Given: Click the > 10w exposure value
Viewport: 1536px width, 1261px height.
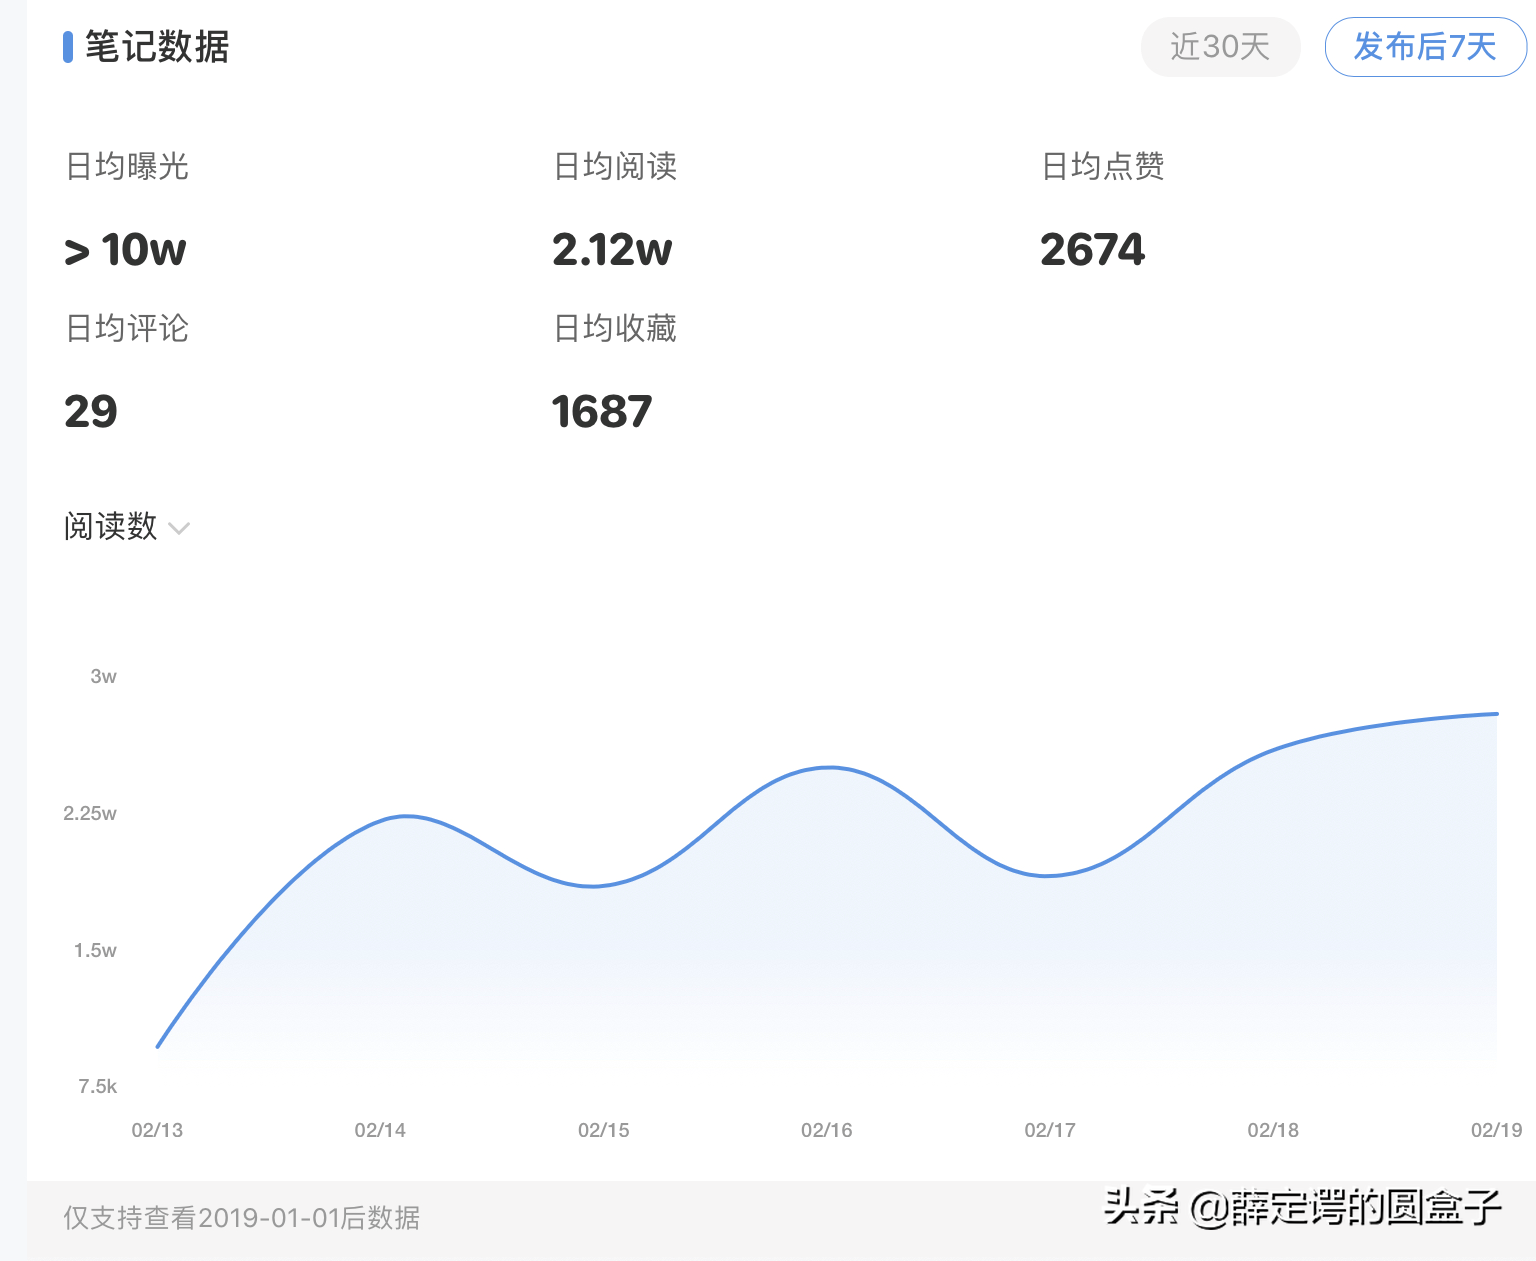Looking at the screenshot, I should tap(125, 250).
